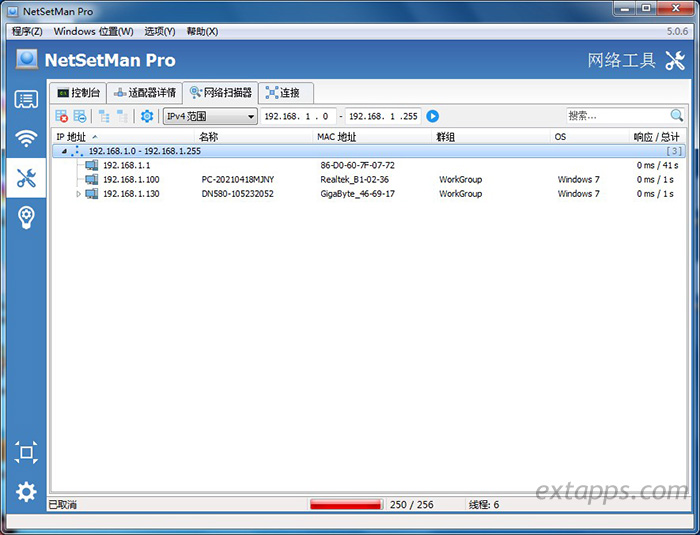Viewport: 700px width, 535px height.
Task: Click Windows 7 in the 192.168.1.130 row
Action: [x=579, y=194]
